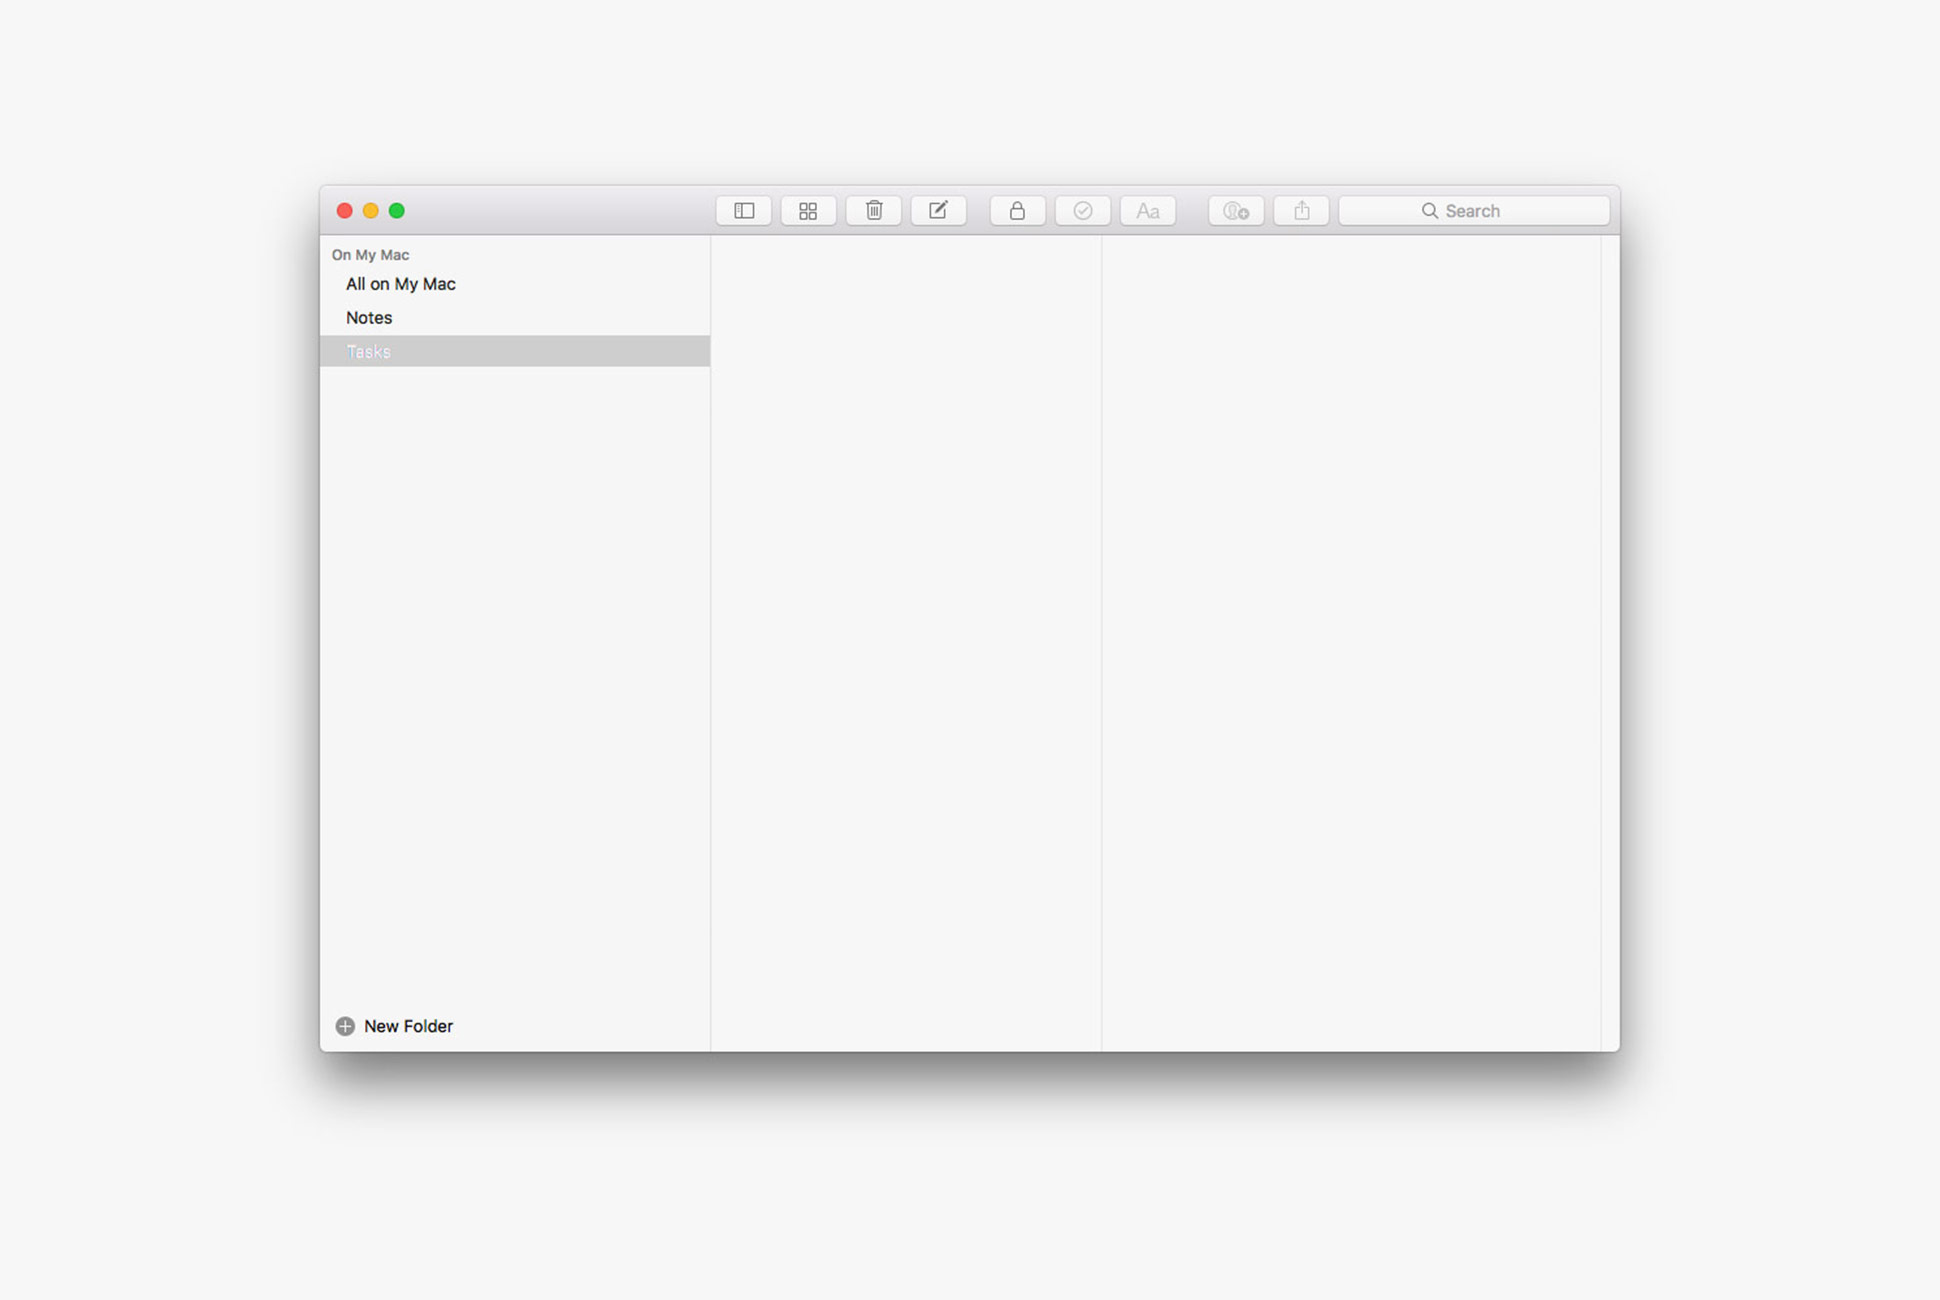Select the All on My Mac folder

pos(400,284)
